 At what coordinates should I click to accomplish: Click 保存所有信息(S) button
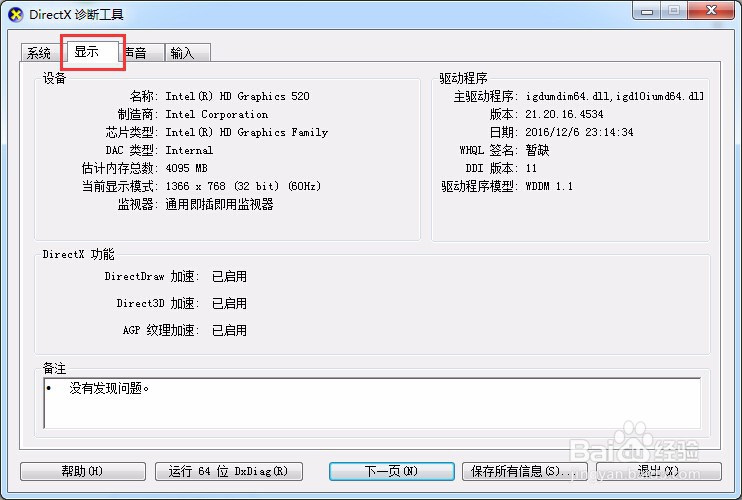tap(525, 471)
